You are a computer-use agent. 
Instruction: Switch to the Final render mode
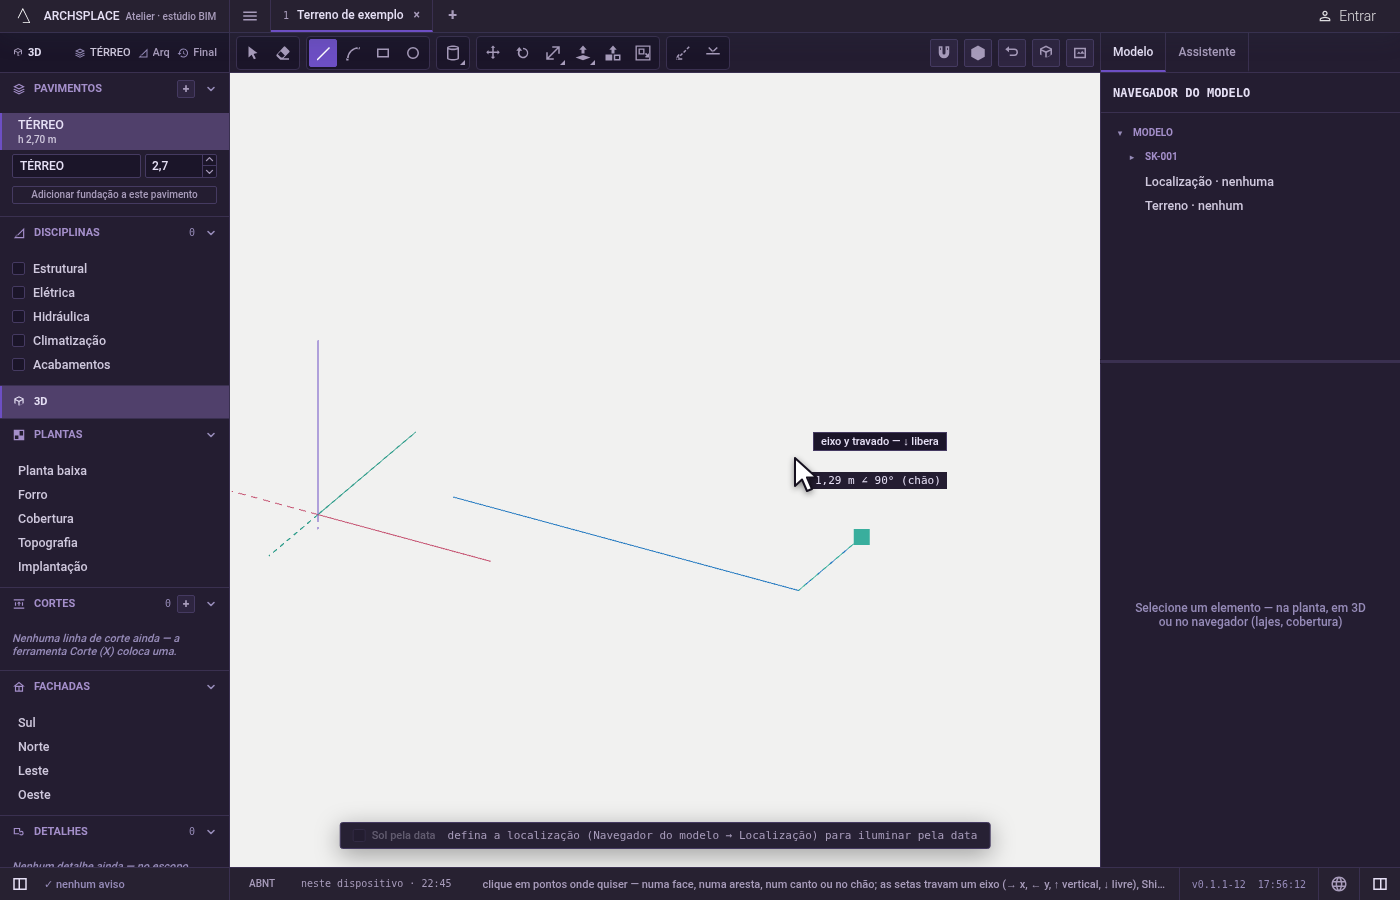tap(197, 52)
